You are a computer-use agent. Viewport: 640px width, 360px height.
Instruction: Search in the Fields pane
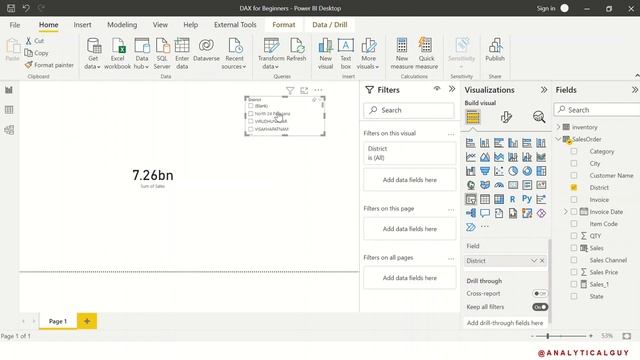(x=597, y=110)
